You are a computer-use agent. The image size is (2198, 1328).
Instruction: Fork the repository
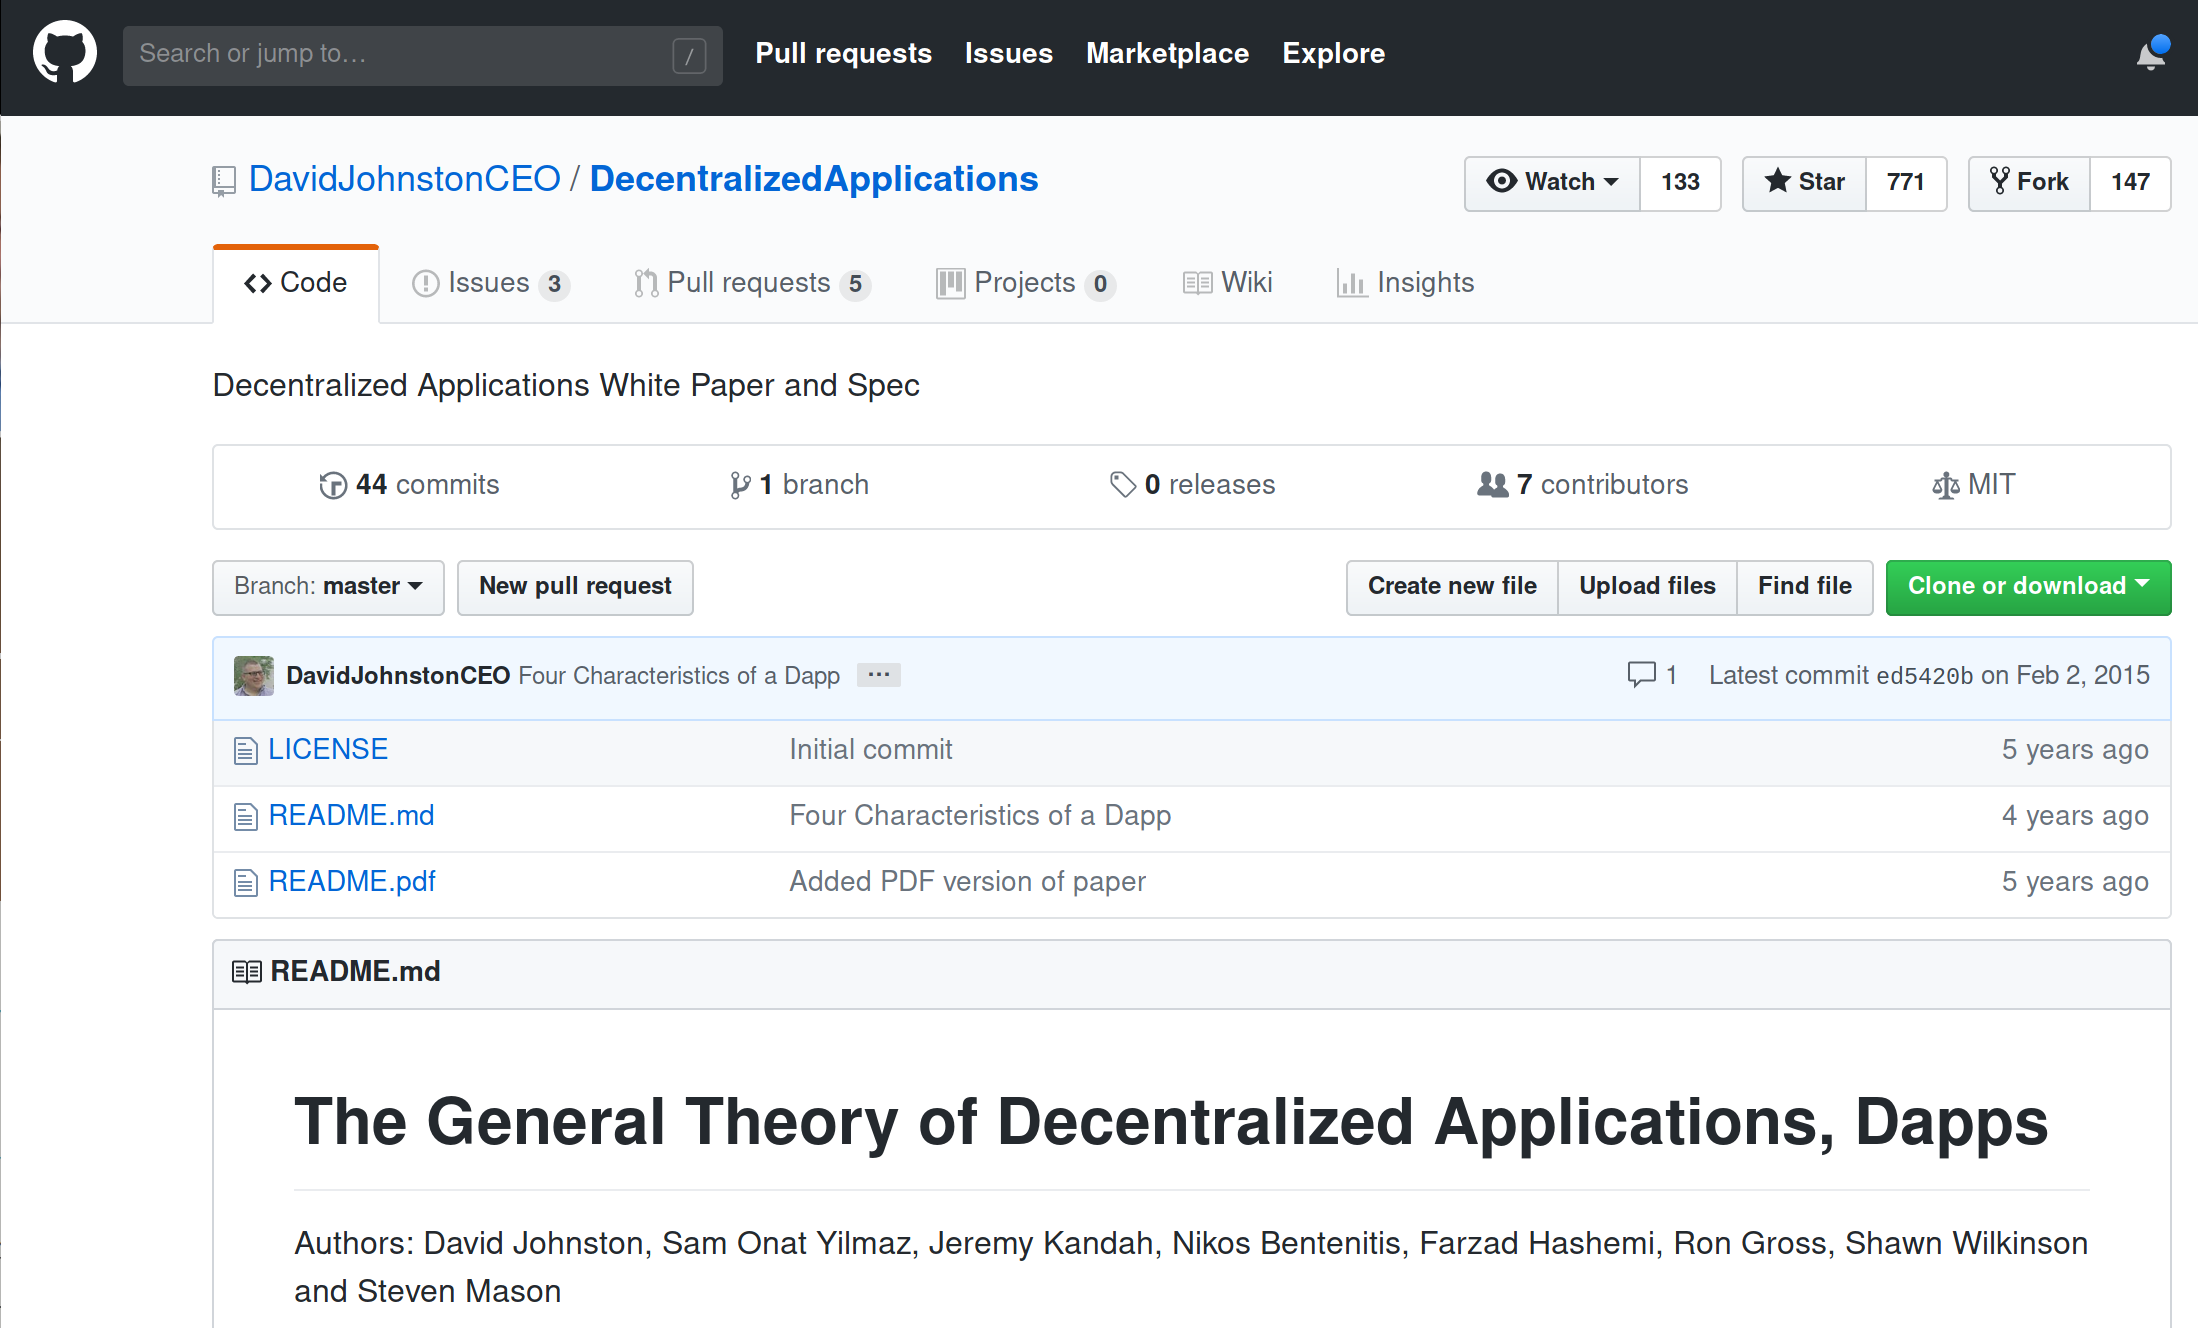2029,182
